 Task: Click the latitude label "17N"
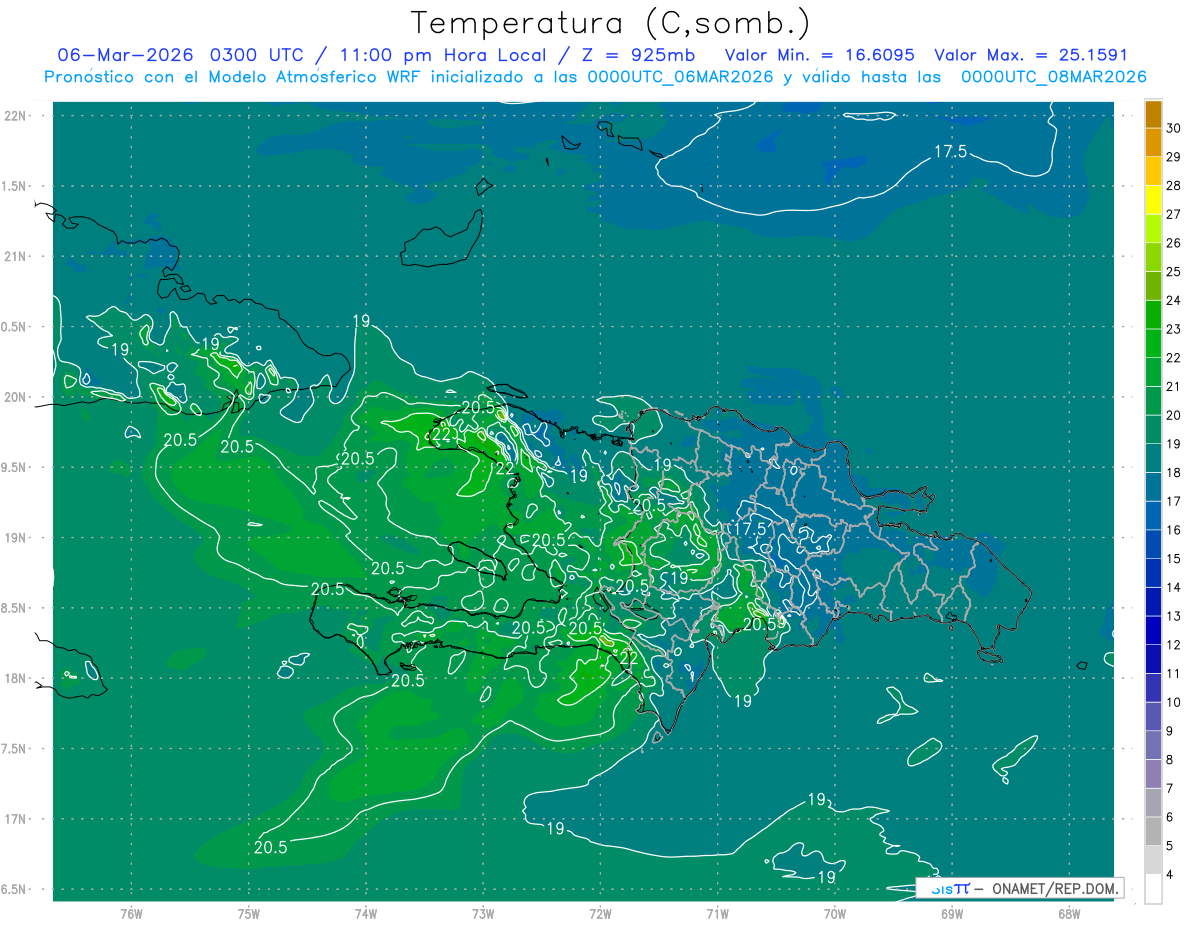pos(16,820)
